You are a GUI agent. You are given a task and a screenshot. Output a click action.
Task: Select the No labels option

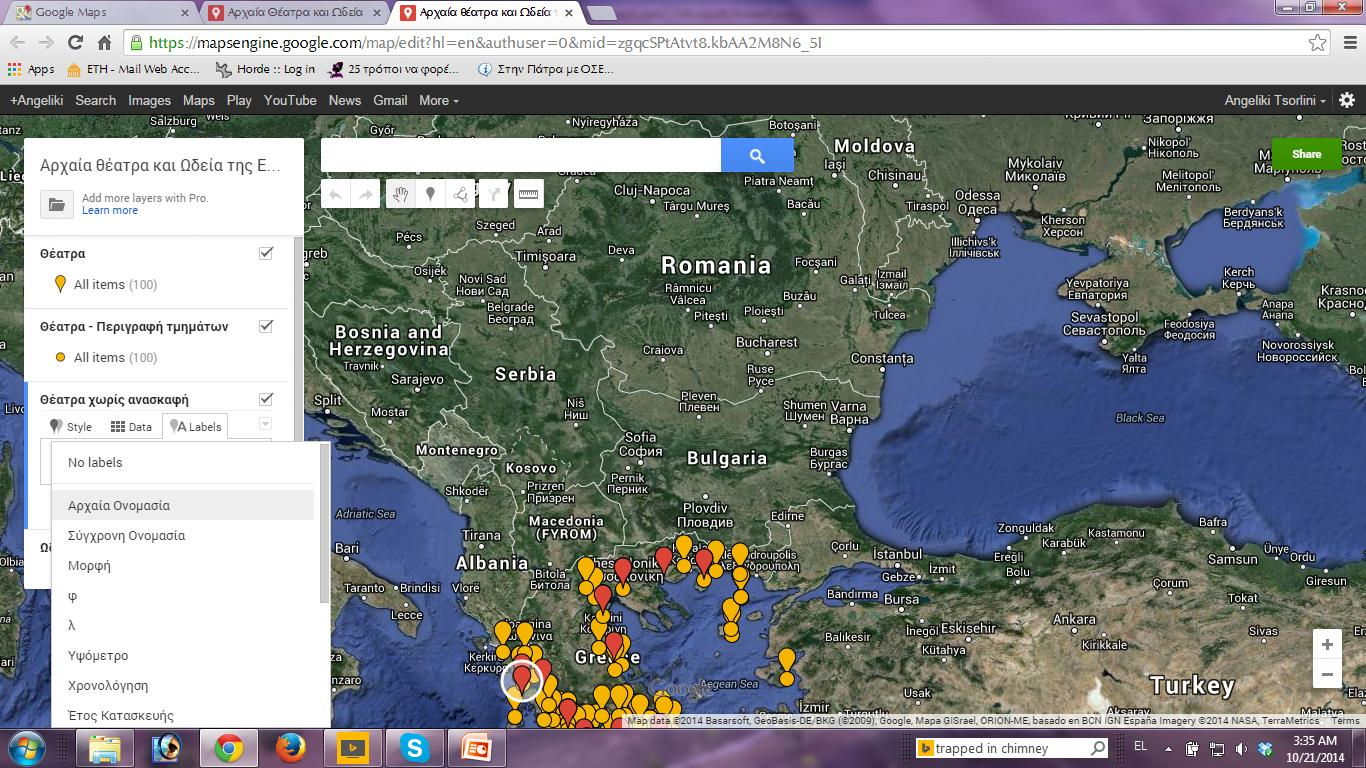click(183, 463)
